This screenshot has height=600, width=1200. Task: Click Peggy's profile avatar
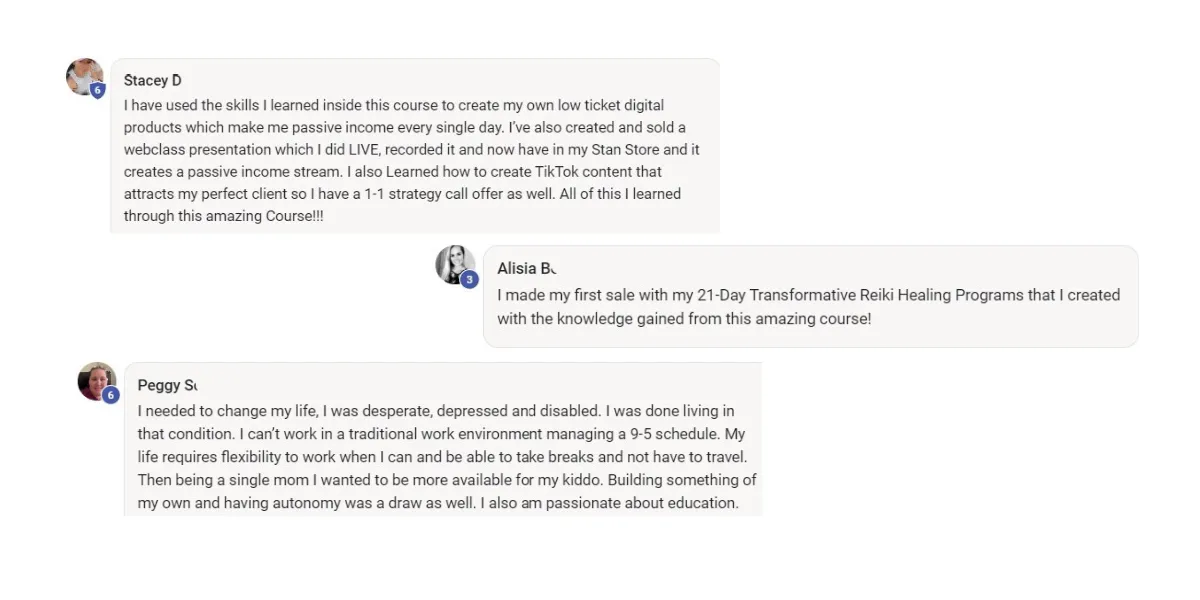point(97,381)
